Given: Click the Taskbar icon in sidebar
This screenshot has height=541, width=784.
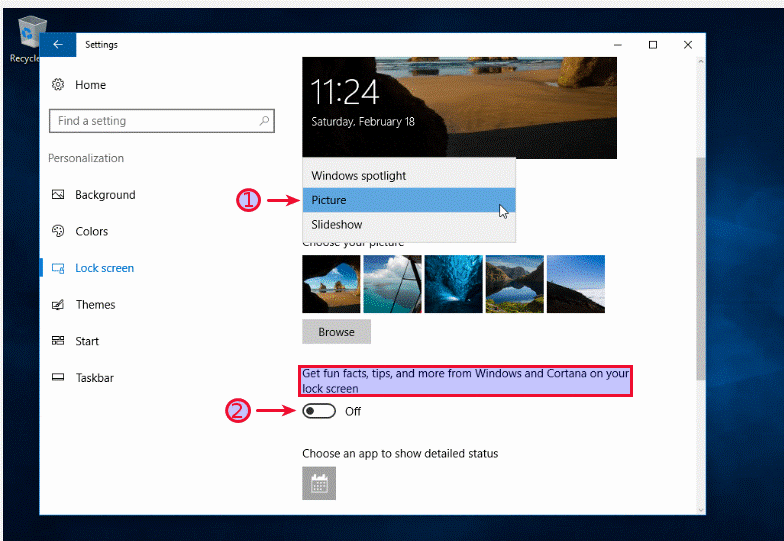Looking at the screenshot, I should [x=58, y=378].
